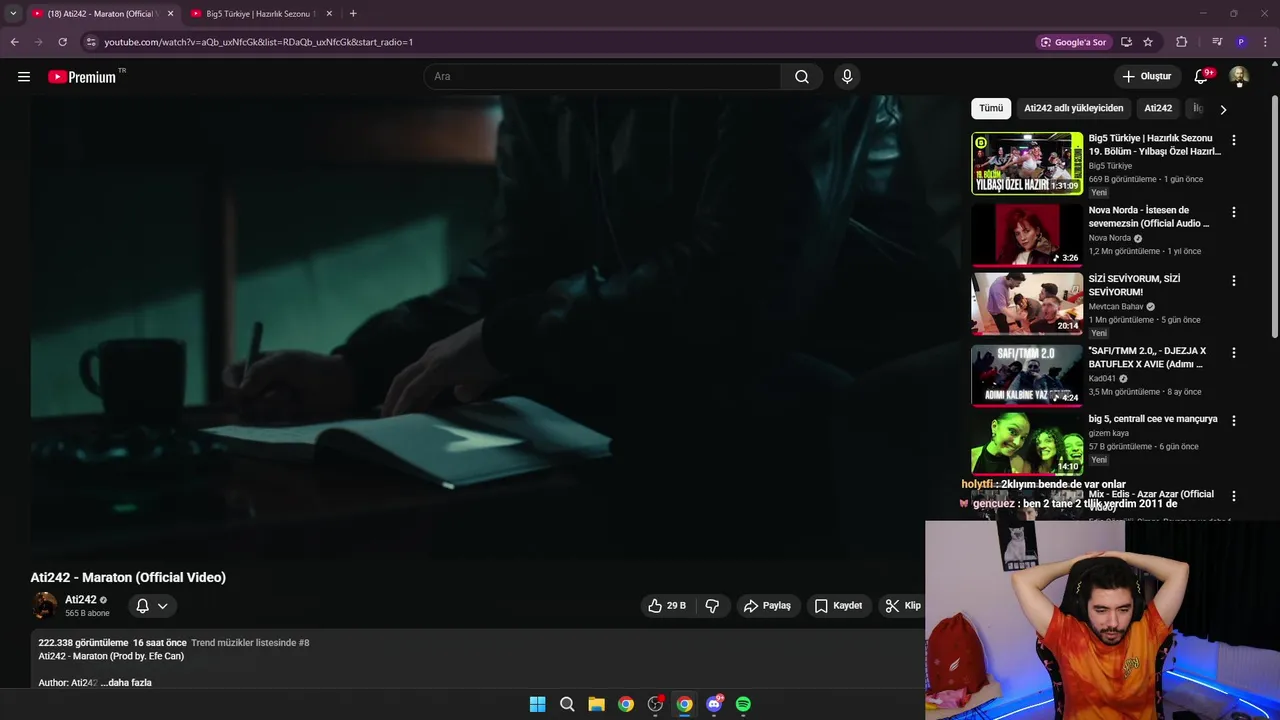Open the YouTube hamburger guide menu
The height and width of the screenshot is (720, 1280).
pyautogui.click(x=24, y=76)
